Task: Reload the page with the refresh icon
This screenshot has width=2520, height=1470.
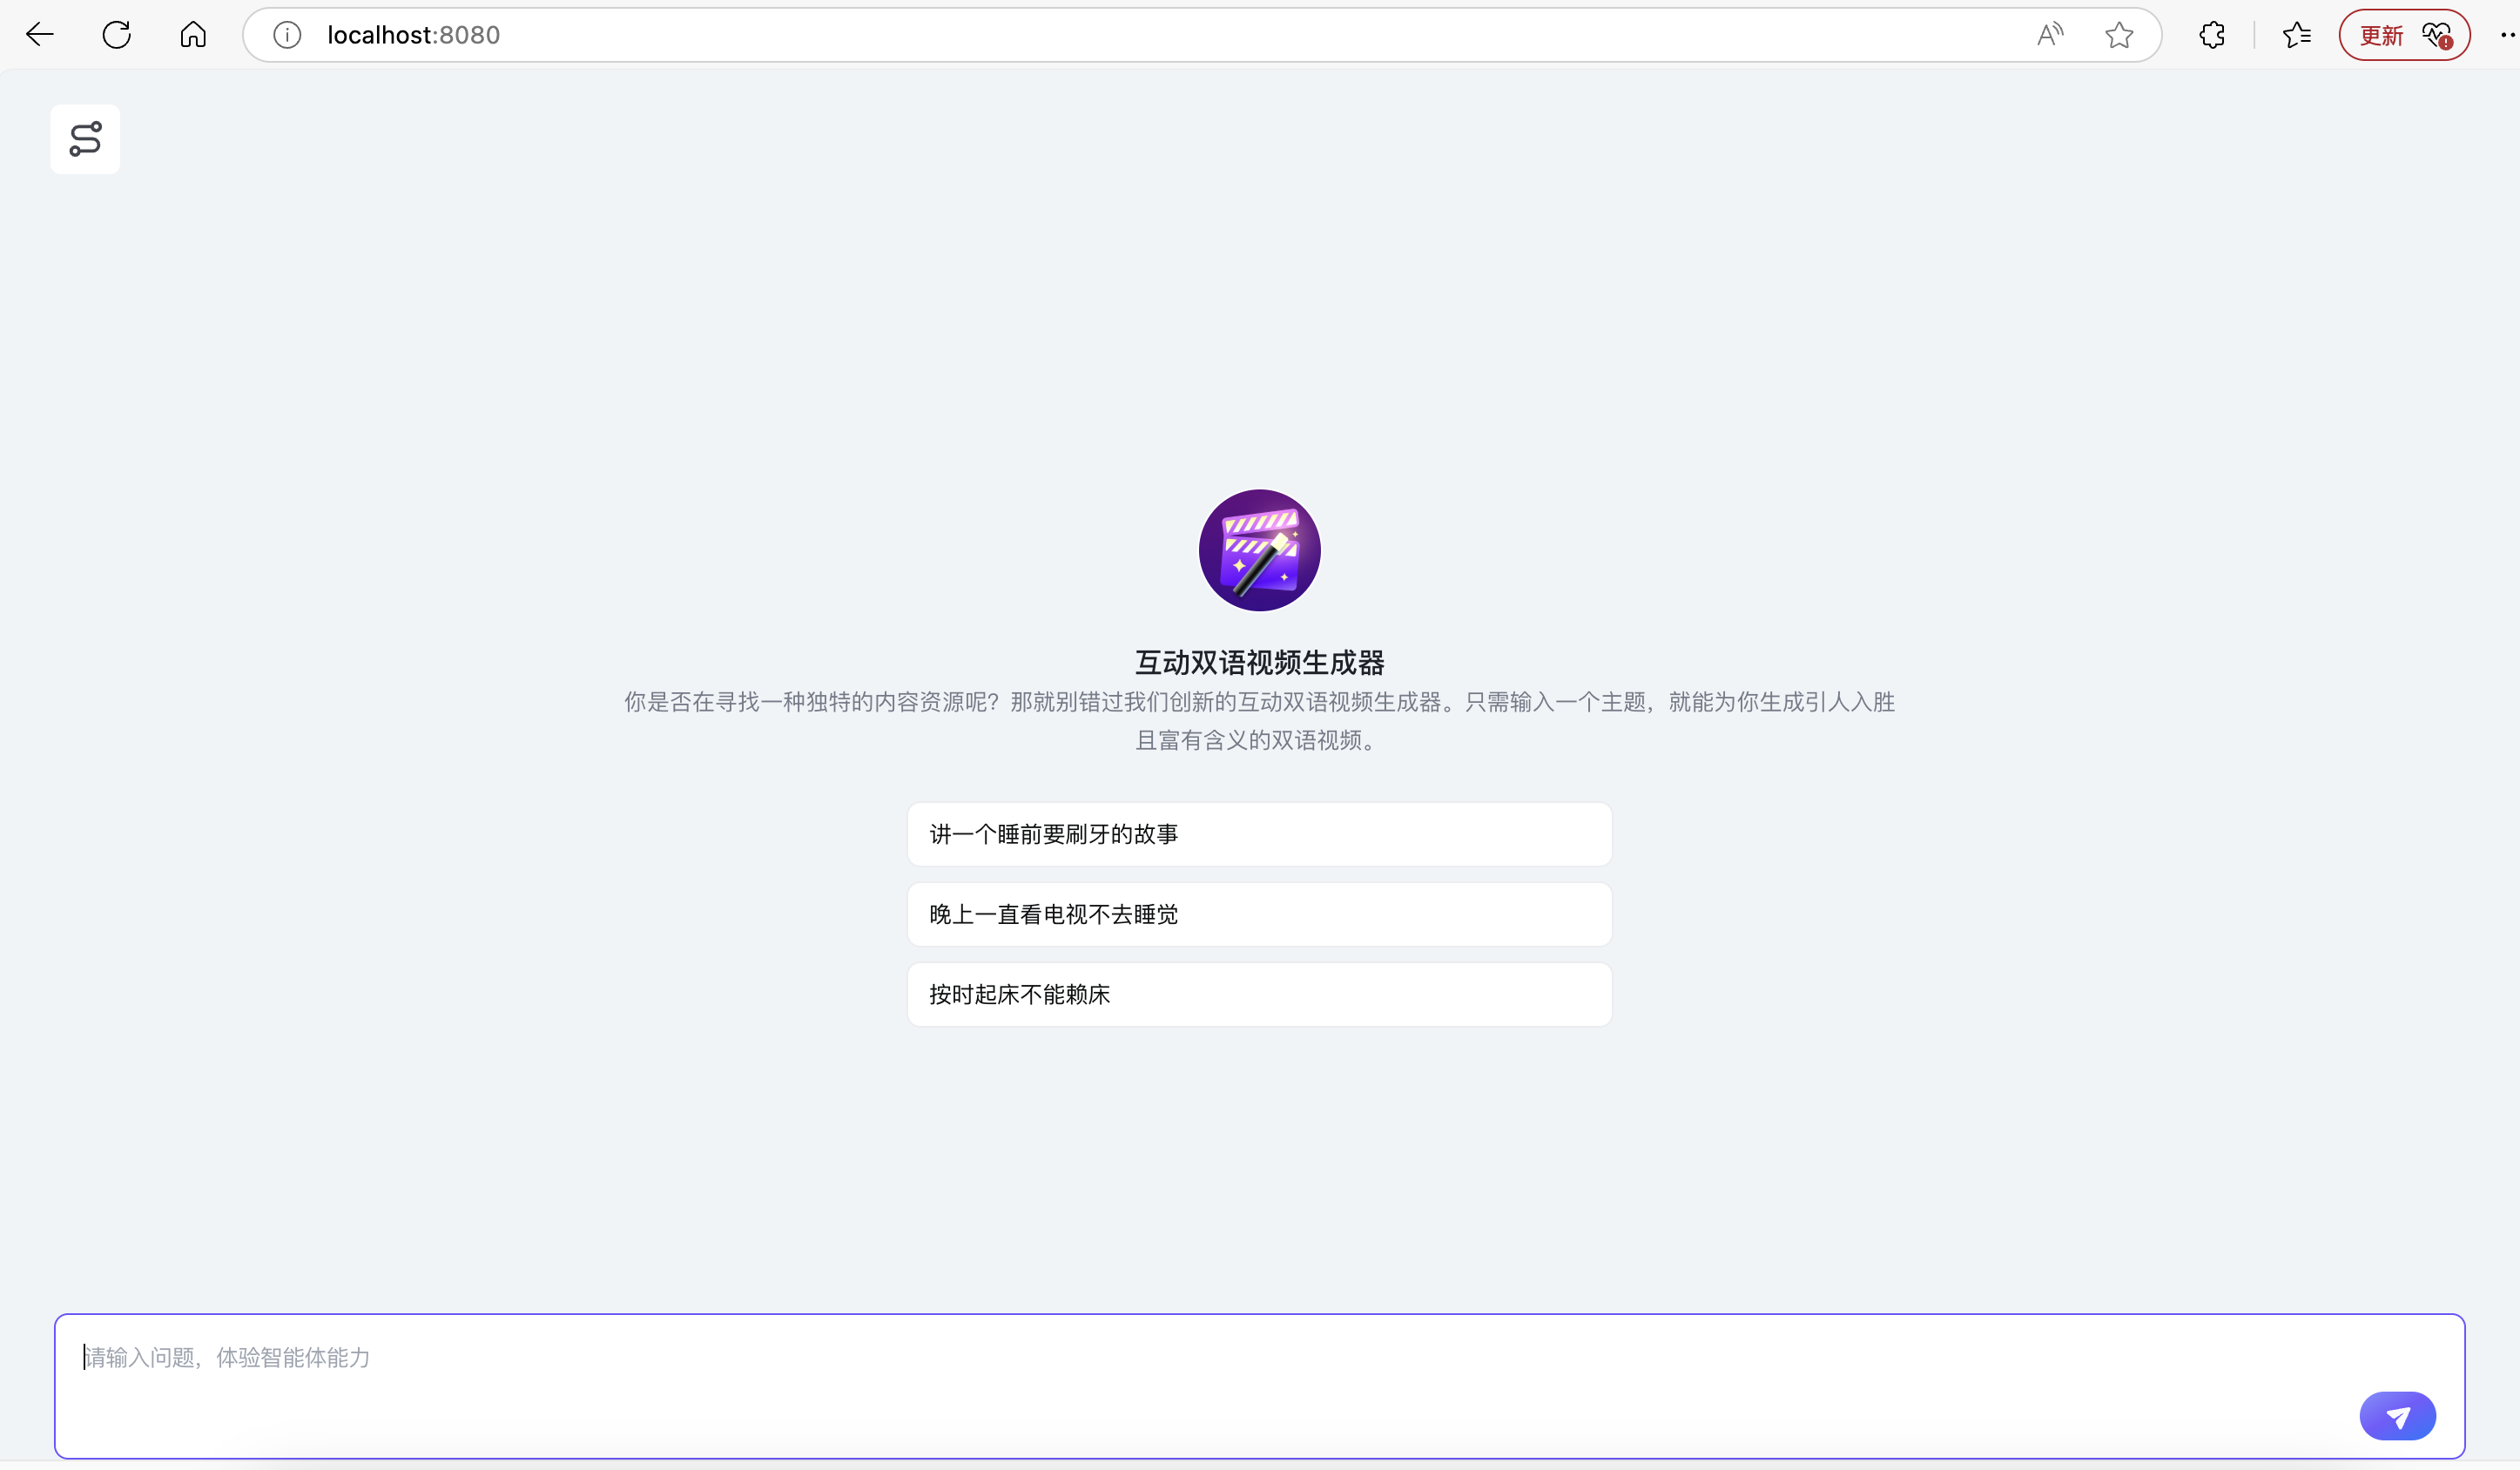Action: 116,35
